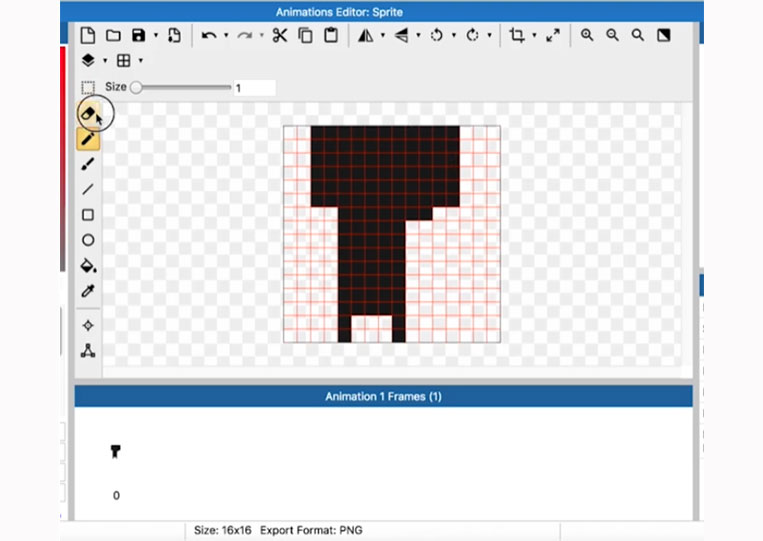Select the Brush tool
This screenshot has height=541, width=763.
88,164
